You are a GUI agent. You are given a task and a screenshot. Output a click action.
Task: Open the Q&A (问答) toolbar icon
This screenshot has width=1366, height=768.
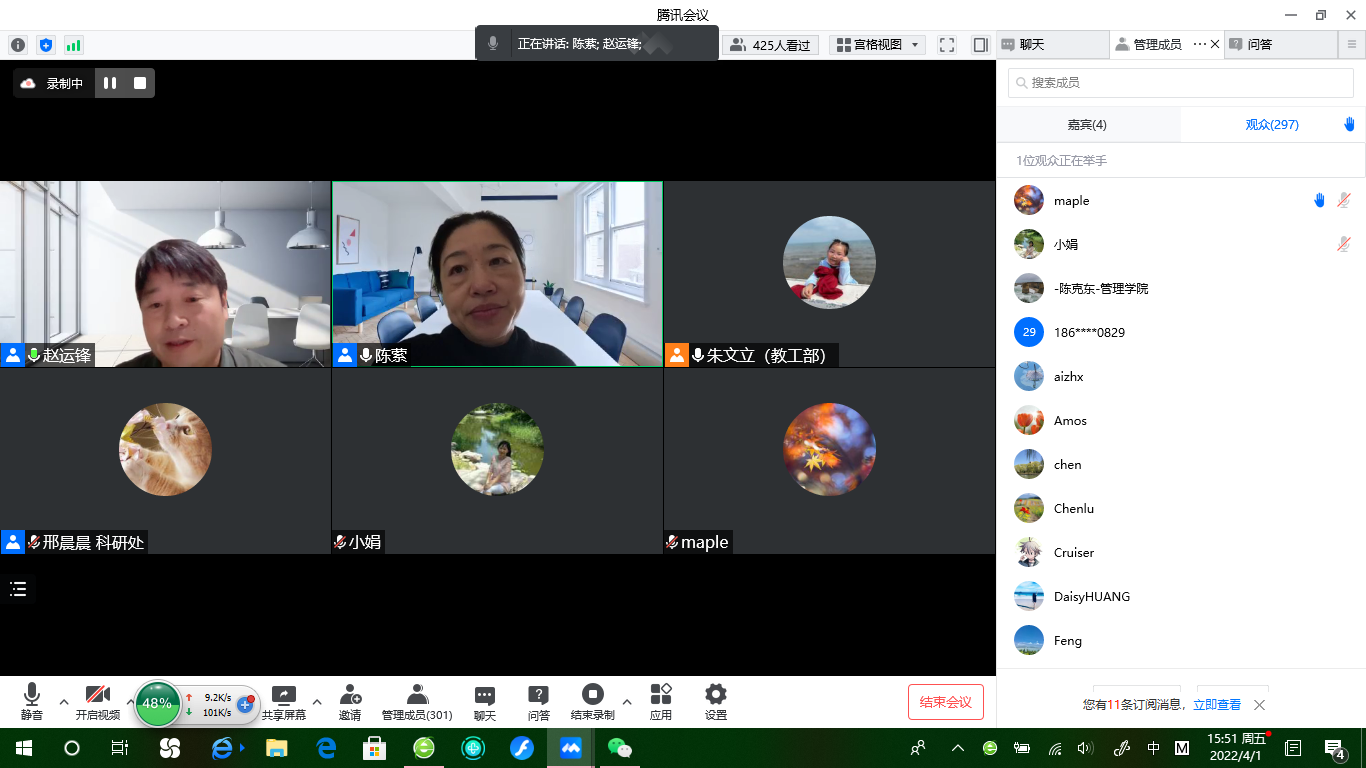pos(539,695)
